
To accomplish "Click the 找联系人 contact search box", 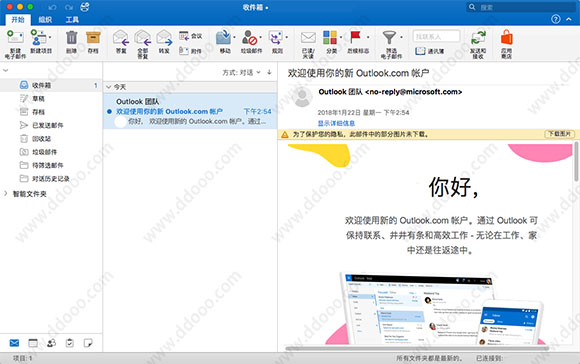I will [436, 36].
